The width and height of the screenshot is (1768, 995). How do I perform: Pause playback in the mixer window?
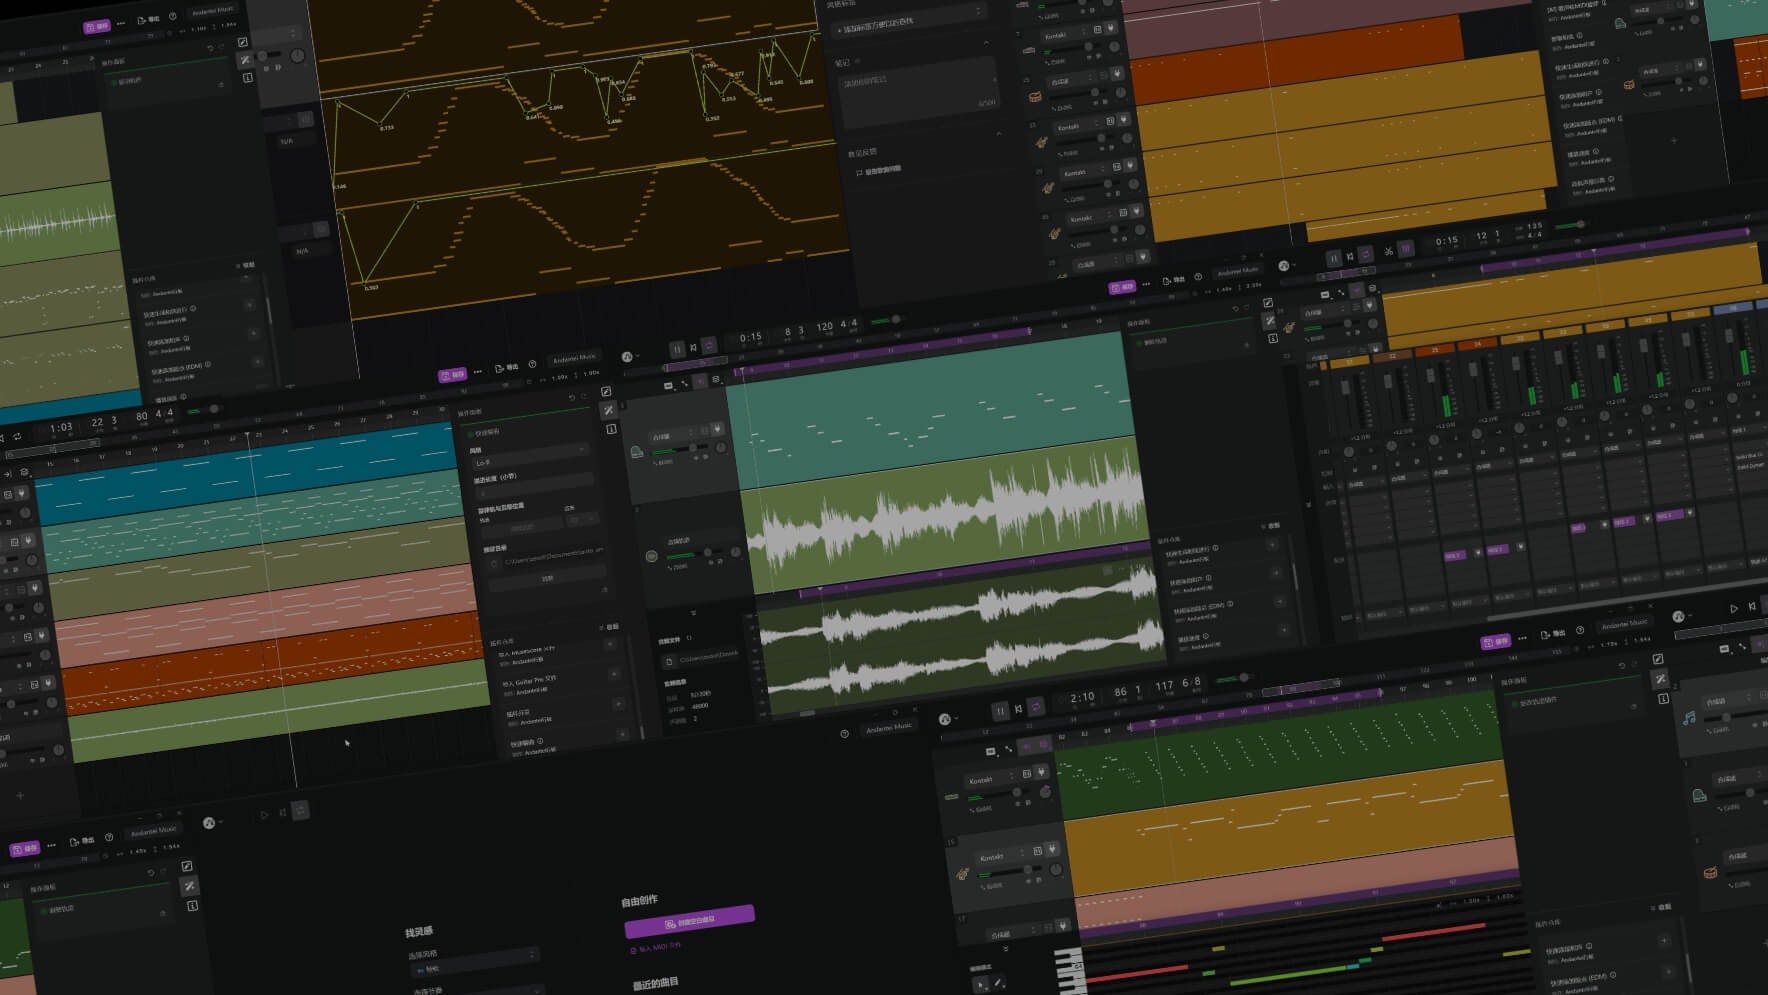click(x=1333, y=258)
